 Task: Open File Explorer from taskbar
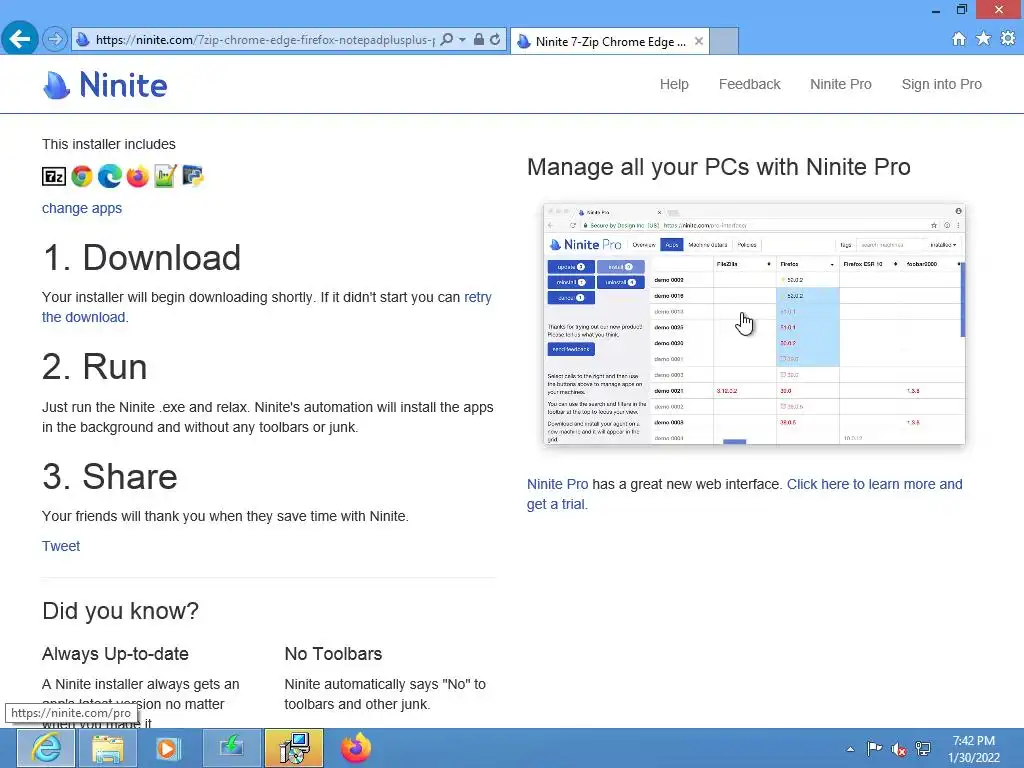pos(108,748)
